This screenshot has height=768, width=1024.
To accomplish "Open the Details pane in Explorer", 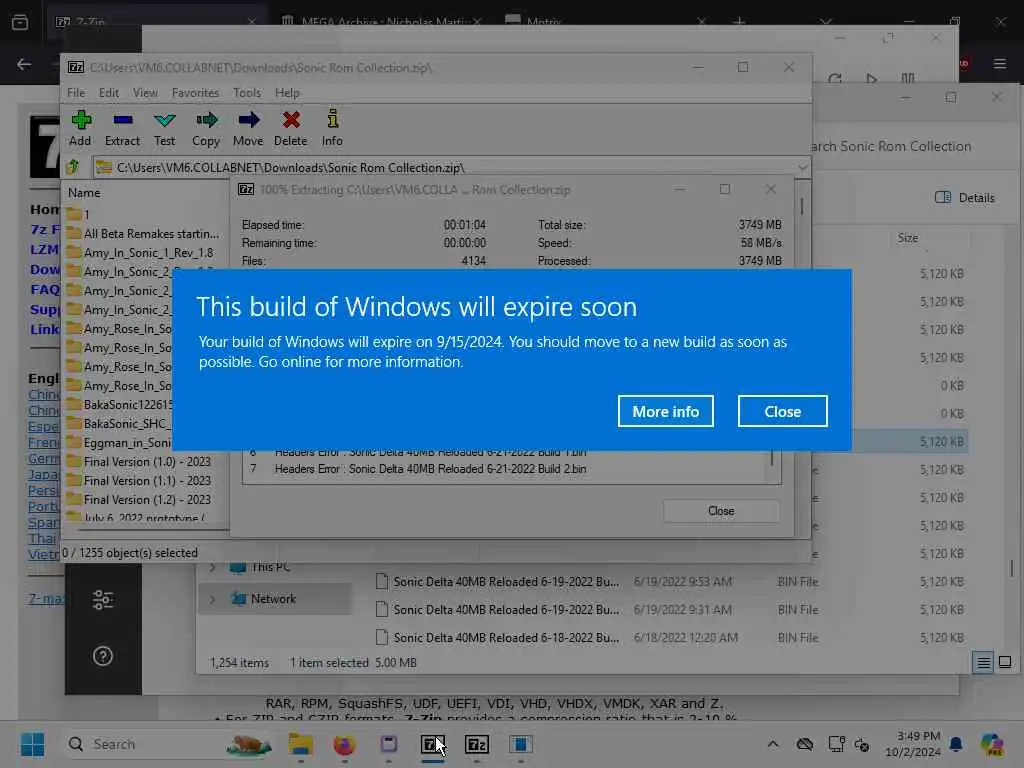I will (x=965, y=197).
